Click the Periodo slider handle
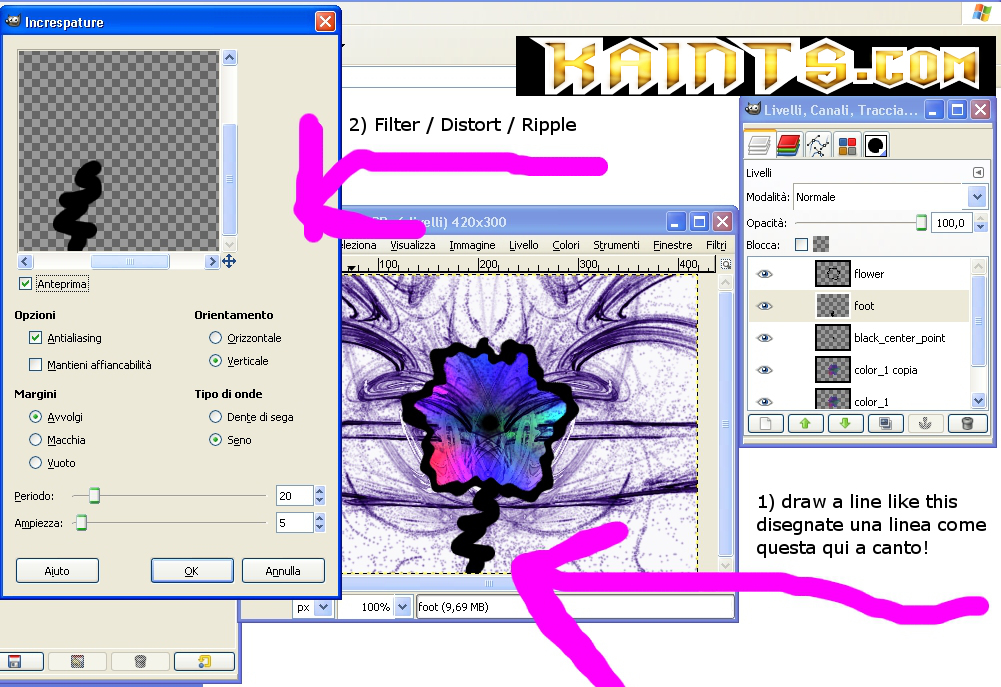Screen dimensions: 1001x687 (x=94, y=495)
